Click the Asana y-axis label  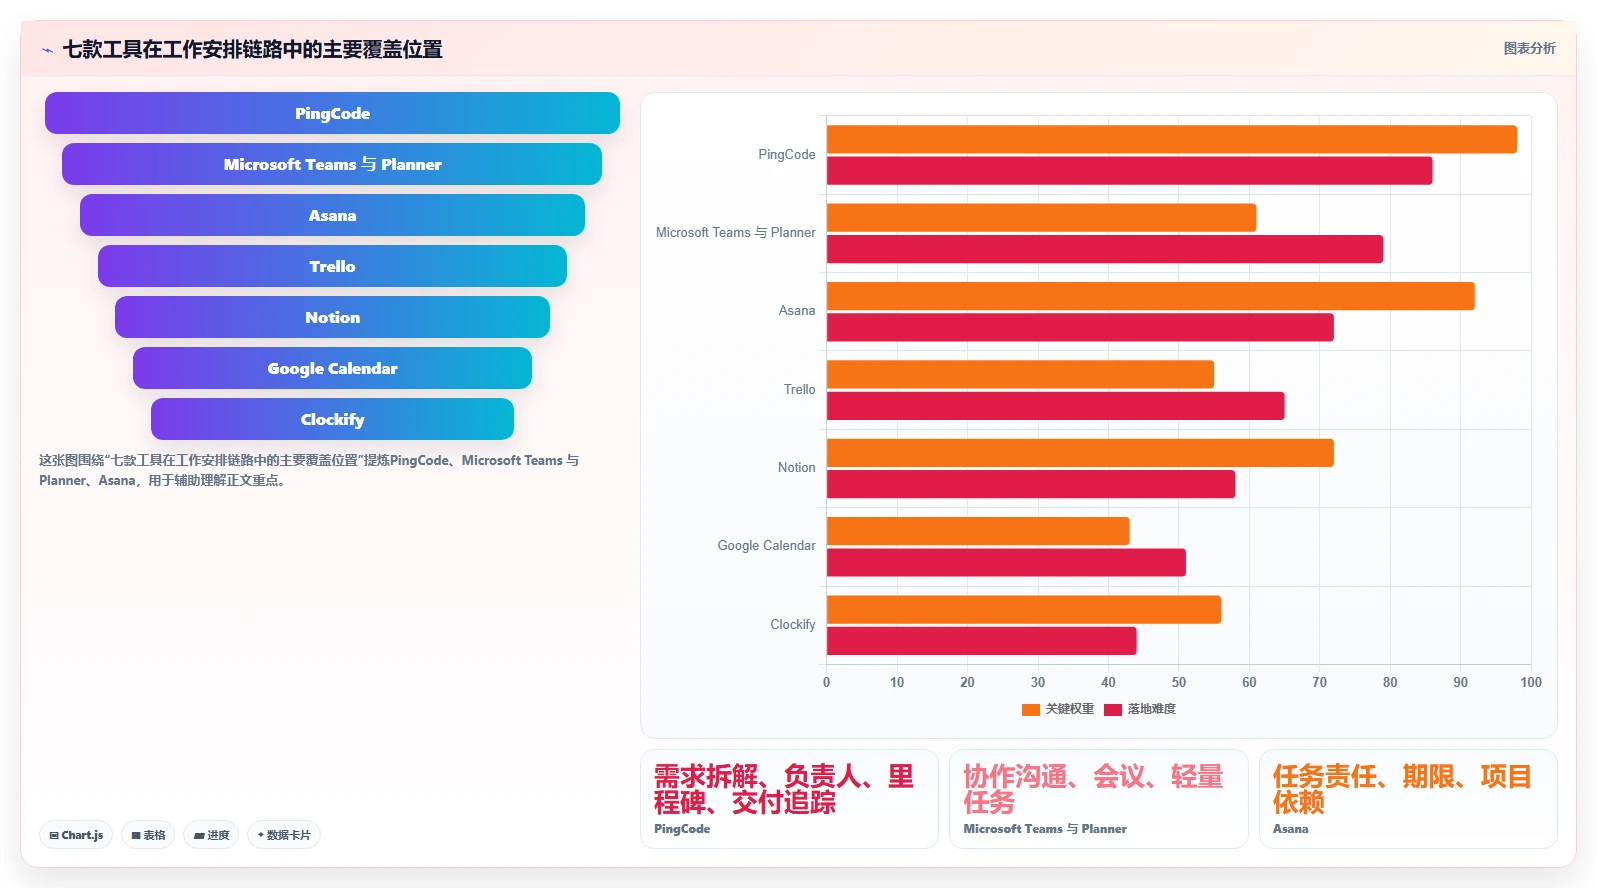[797, 310]
